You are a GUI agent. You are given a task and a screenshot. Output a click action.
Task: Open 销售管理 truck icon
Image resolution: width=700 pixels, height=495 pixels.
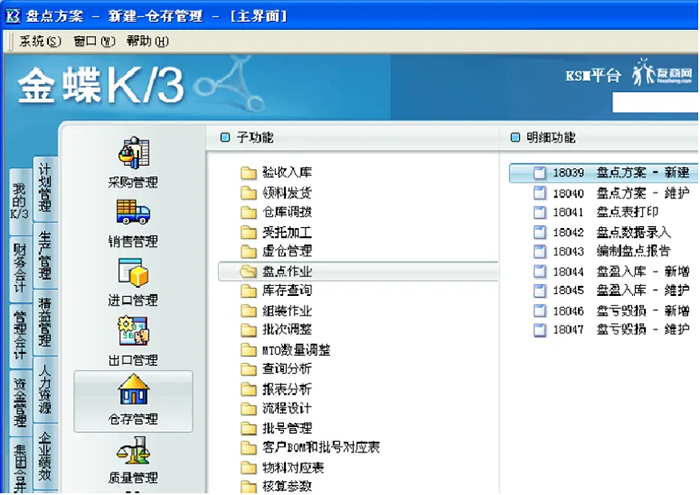pos(133,212)
